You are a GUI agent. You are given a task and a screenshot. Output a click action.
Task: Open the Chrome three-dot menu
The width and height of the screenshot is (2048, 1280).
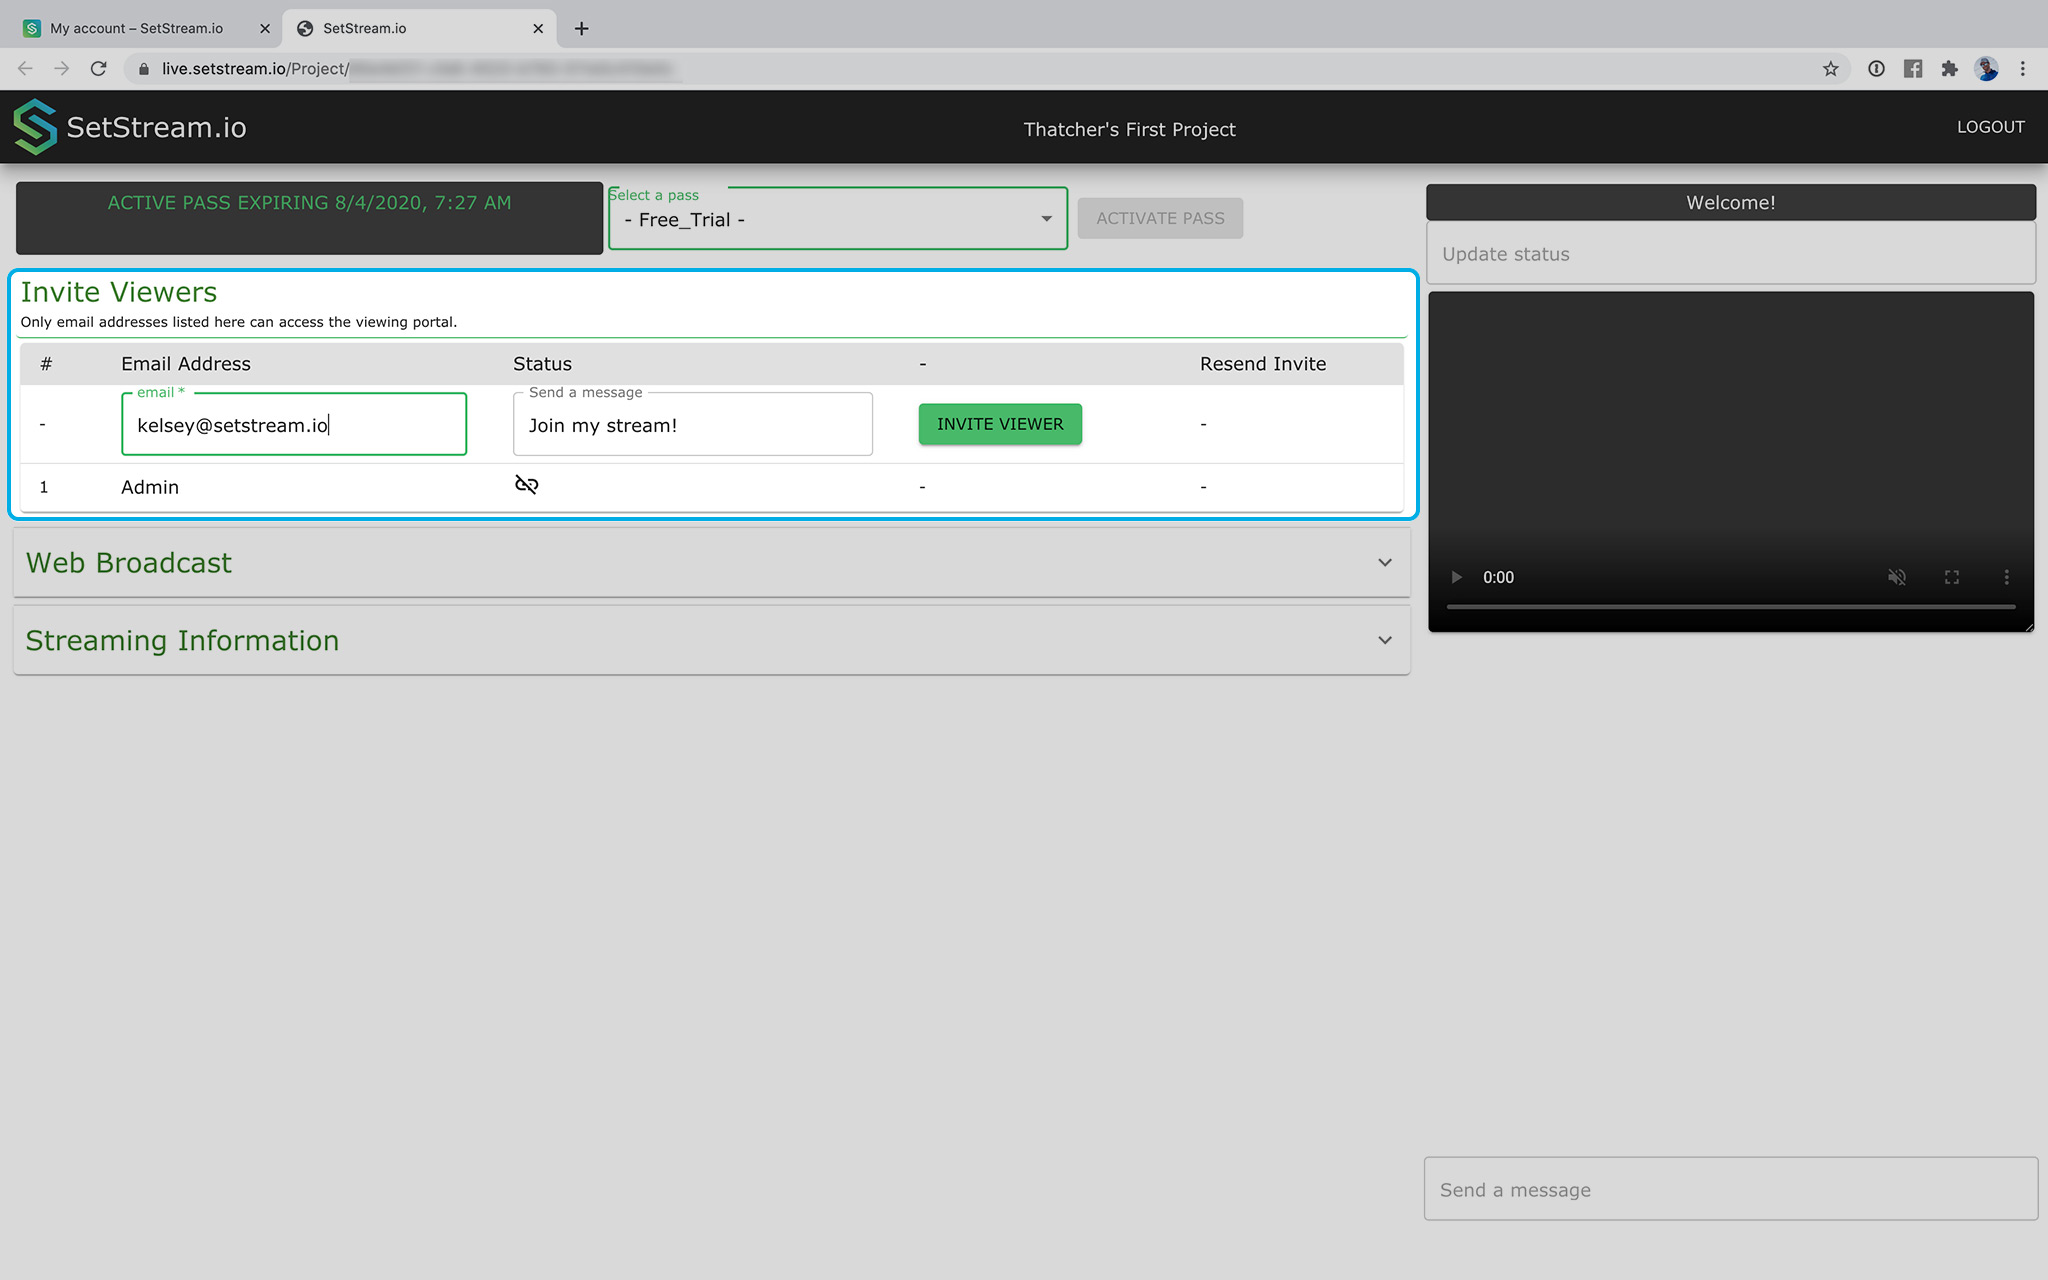coord(2022,68)
